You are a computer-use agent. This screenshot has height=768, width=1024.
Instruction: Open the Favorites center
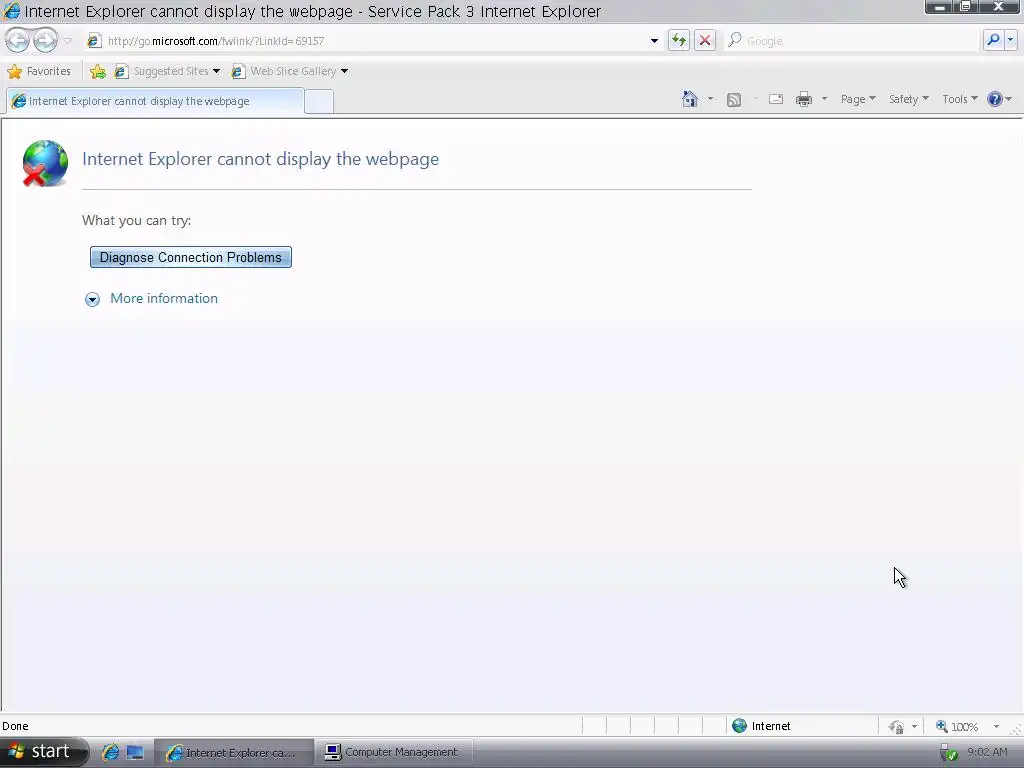coord(39,71)
